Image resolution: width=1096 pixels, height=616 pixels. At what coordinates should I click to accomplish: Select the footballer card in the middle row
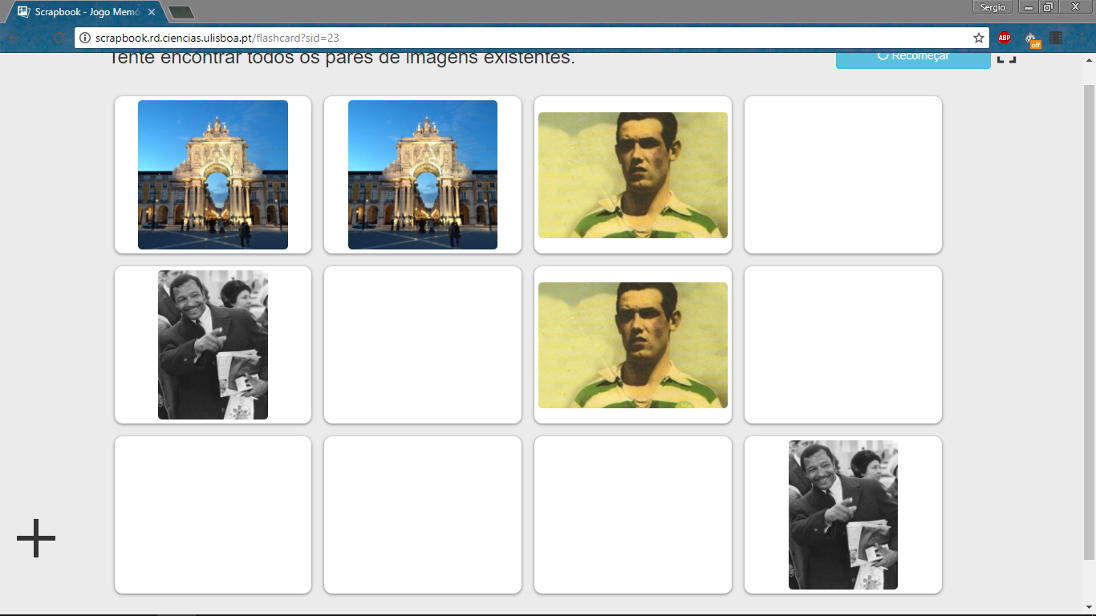click(x=632, y=344)
